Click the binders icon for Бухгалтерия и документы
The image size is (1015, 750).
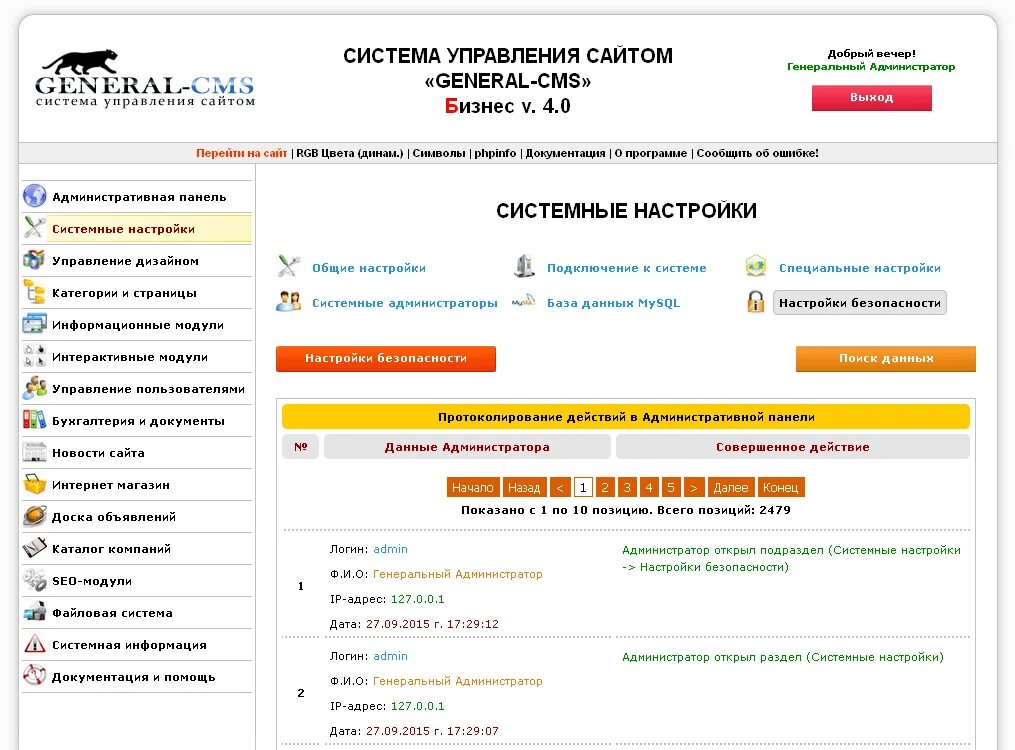click(x=34, y=419)
